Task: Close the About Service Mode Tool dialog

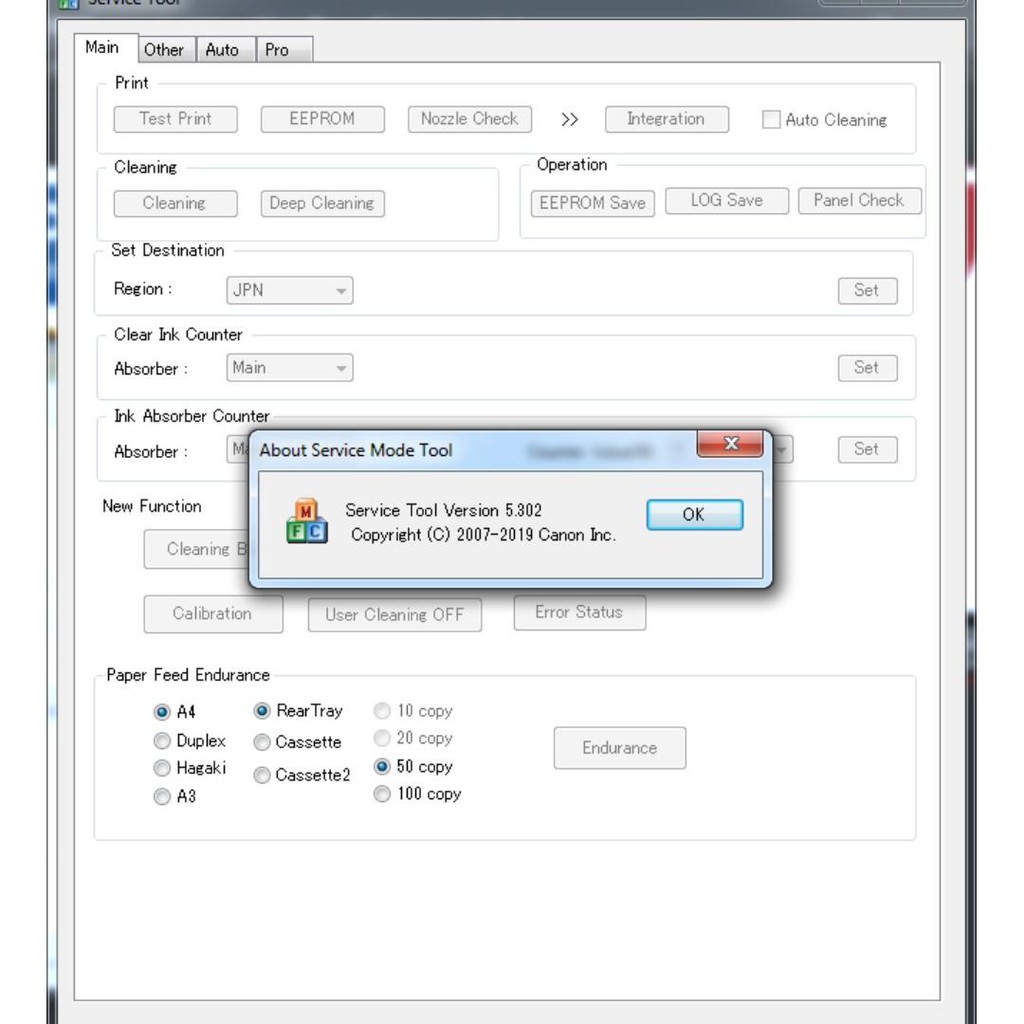Action: tap(730, 444)
